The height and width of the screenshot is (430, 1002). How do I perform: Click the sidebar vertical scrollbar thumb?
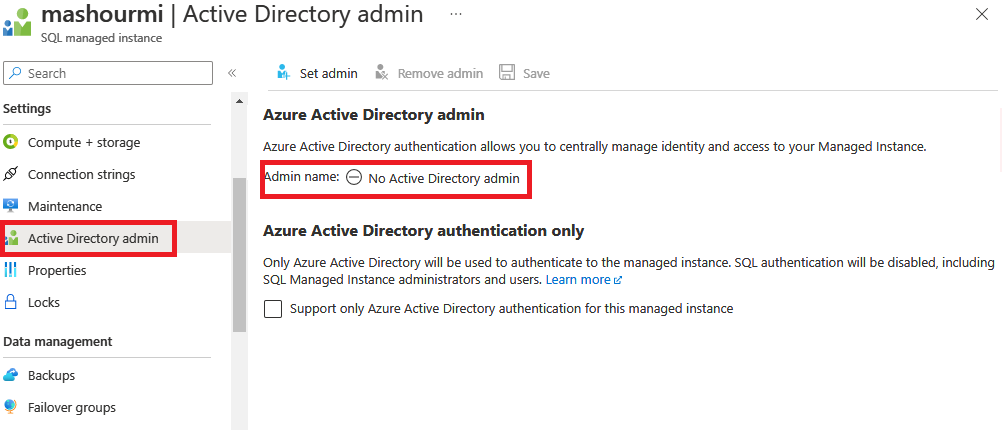[x=239, y=255]
